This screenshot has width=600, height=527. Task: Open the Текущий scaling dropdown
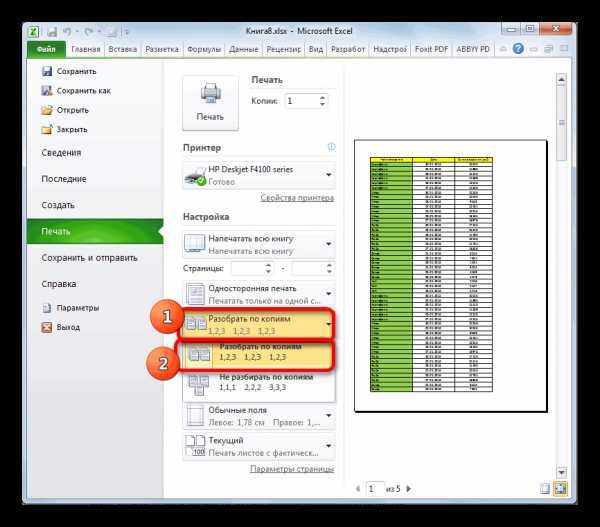(259, 446)
